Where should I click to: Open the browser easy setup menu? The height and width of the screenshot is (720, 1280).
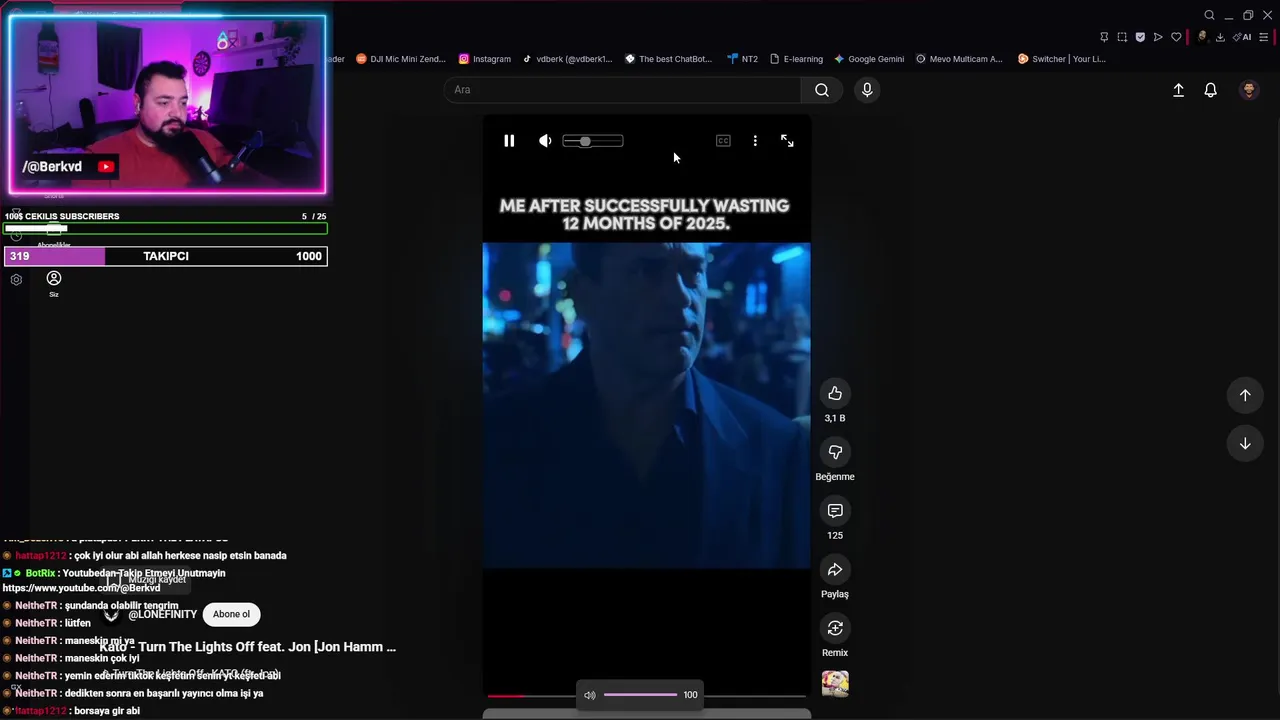coord(1264,37)
